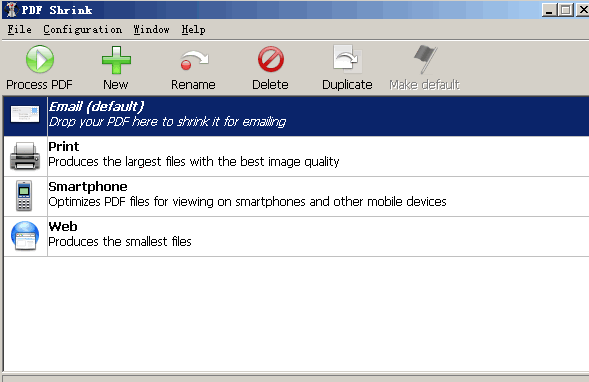Image resolution: width=589 pixels, height=382 pixels.
Task: Click the red Delete prohibition icon
Action: pyautogui.click(x=270, y=59)
